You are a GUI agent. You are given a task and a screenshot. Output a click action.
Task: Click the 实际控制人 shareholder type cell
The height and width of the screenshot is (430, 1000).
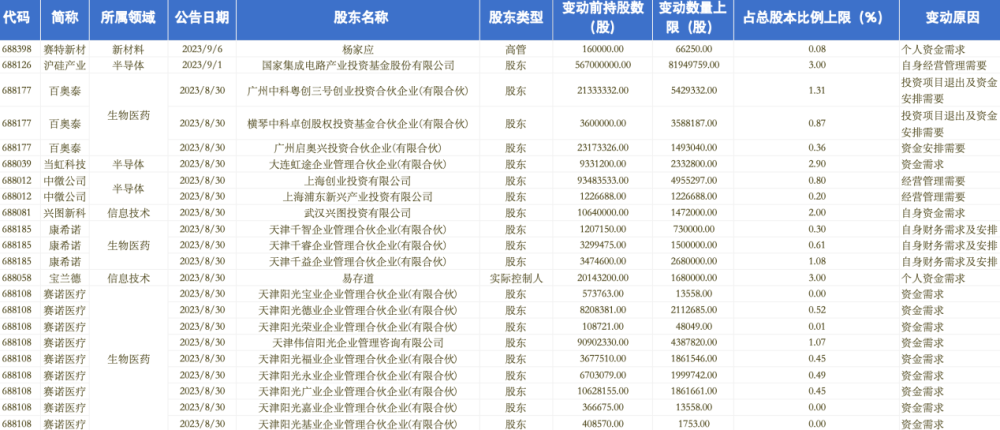[x=515, y=278]
